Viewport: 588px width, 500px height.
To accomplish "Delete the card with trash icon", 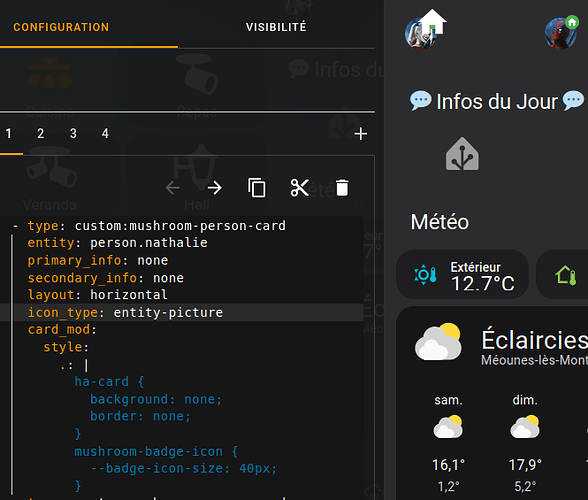I will click(x=342, y=188).
